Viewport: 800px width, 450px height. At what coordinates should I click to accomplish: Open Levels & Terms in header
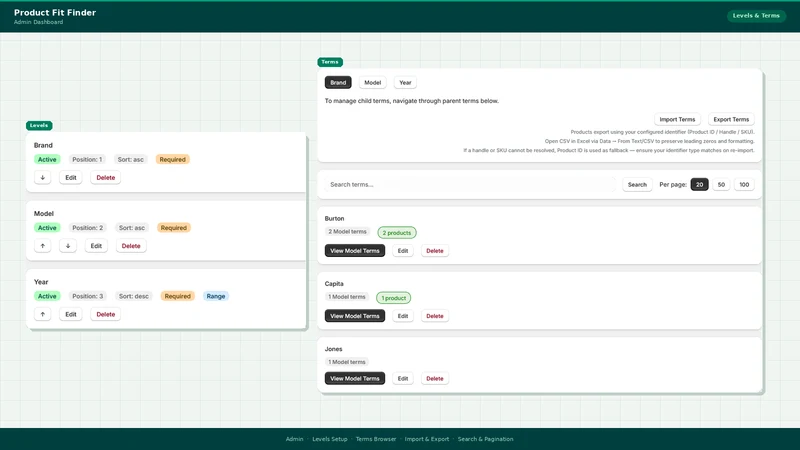(x=756, y=16)
